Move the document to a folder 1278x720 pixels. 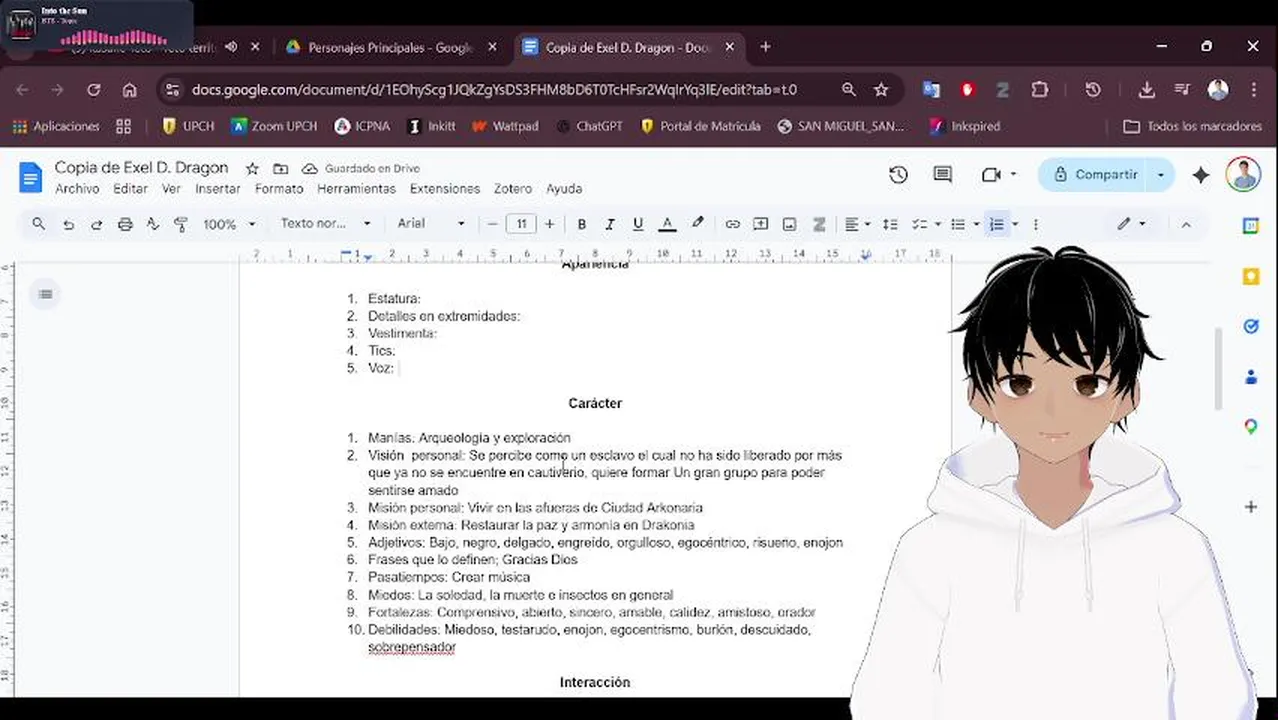pyautogui.click(x=280, y=169)
